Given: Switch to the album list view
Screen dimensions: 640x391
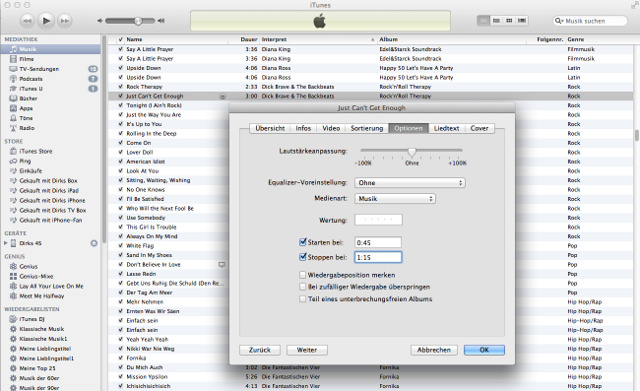Looking at the screenshot, I should coord(496,20).
